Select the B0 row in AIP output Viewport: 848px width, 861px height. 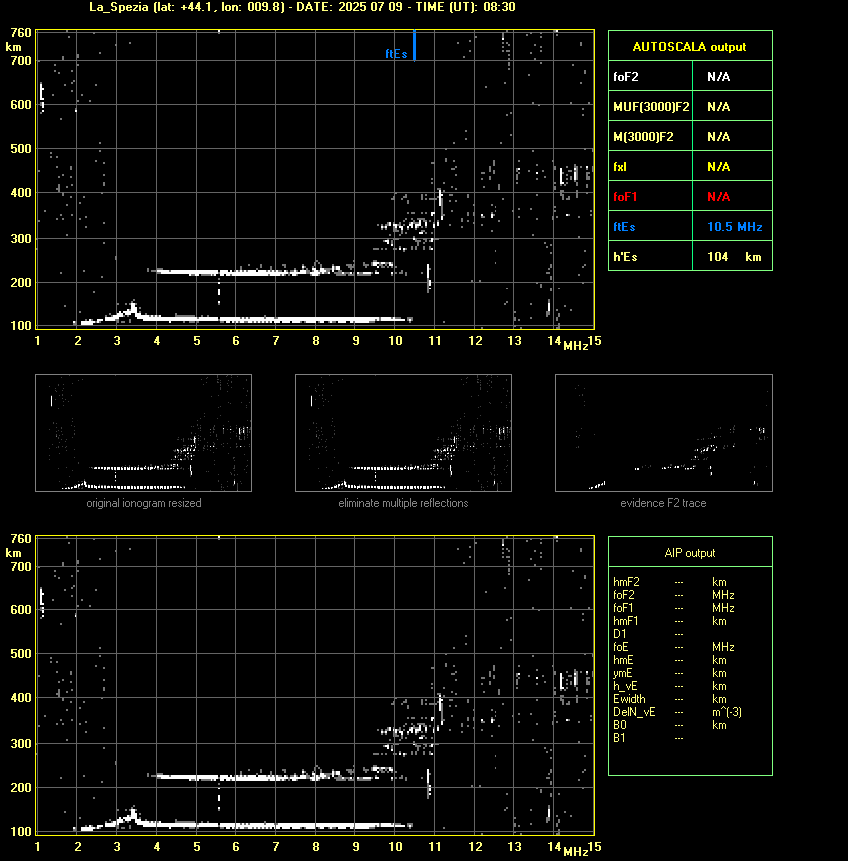pyautogui.click(x=670, y=725)
